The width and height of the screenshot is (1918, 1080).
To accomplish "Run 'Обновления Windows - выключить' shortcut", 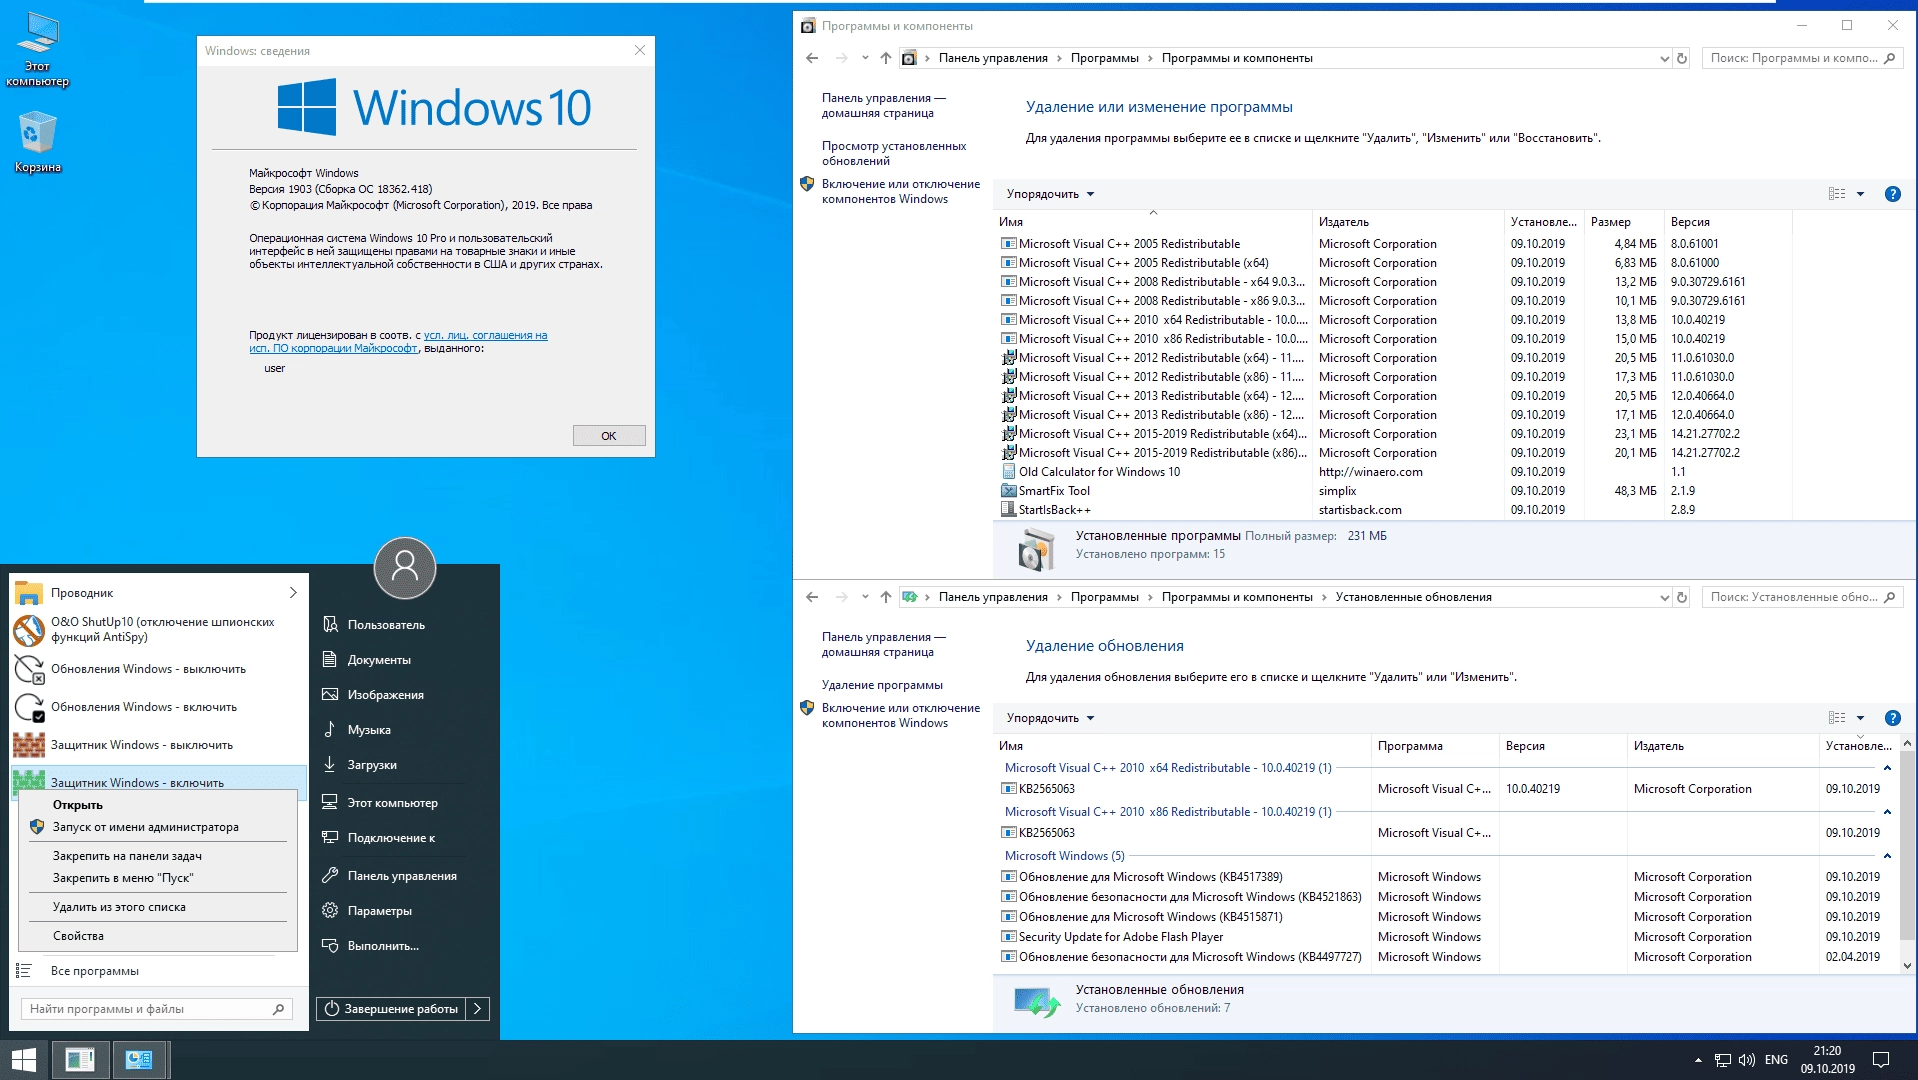I will pos(159,669).
